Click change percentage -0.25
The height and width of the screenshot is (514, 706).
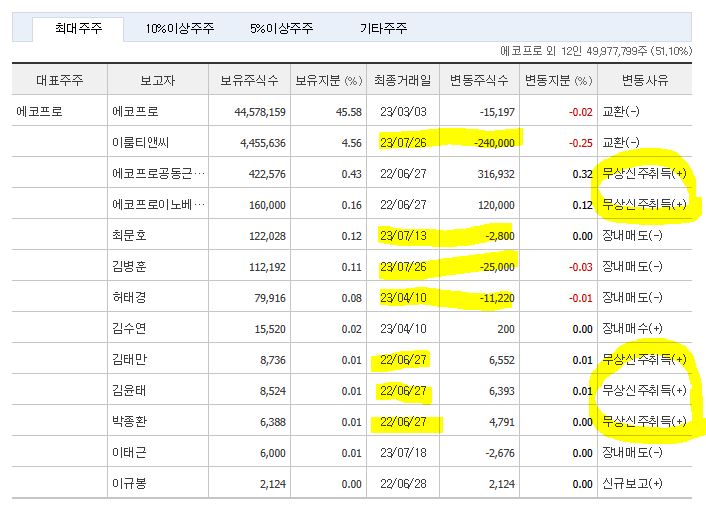(x=580, y=143)
